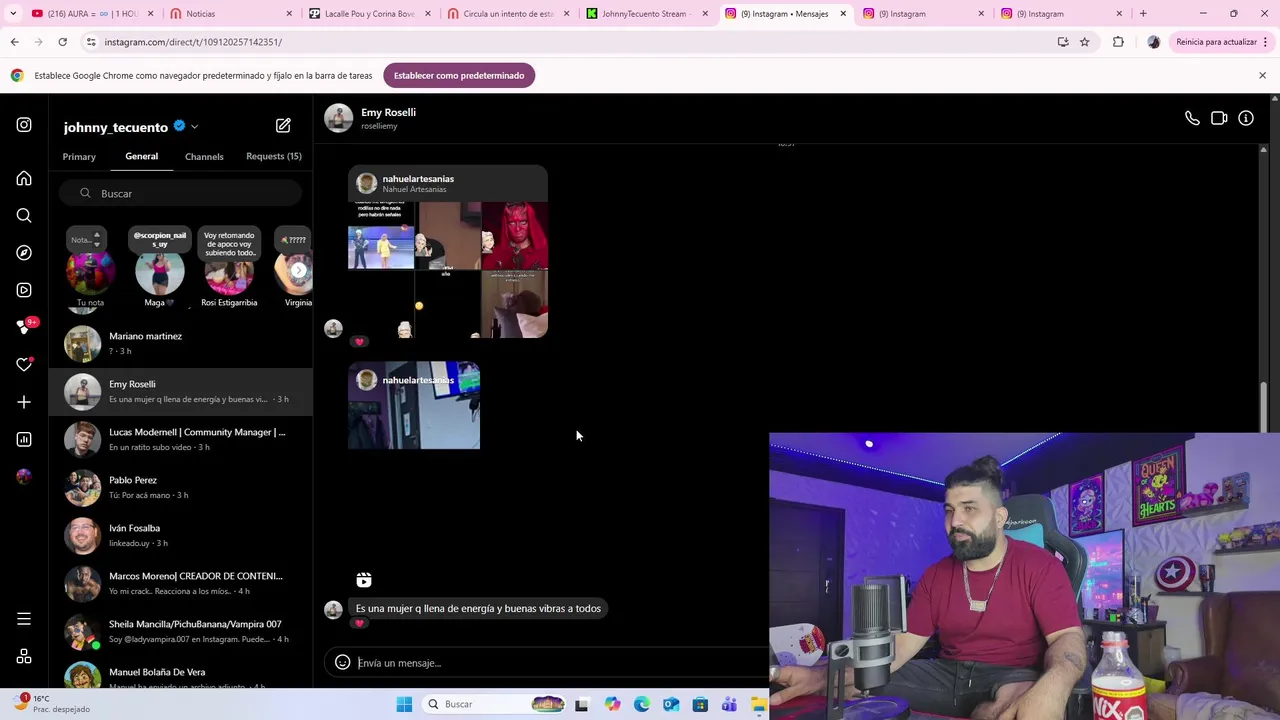Click the Create plus icon
This screenshot has width=1280, height=720.
tap(24, 402)
